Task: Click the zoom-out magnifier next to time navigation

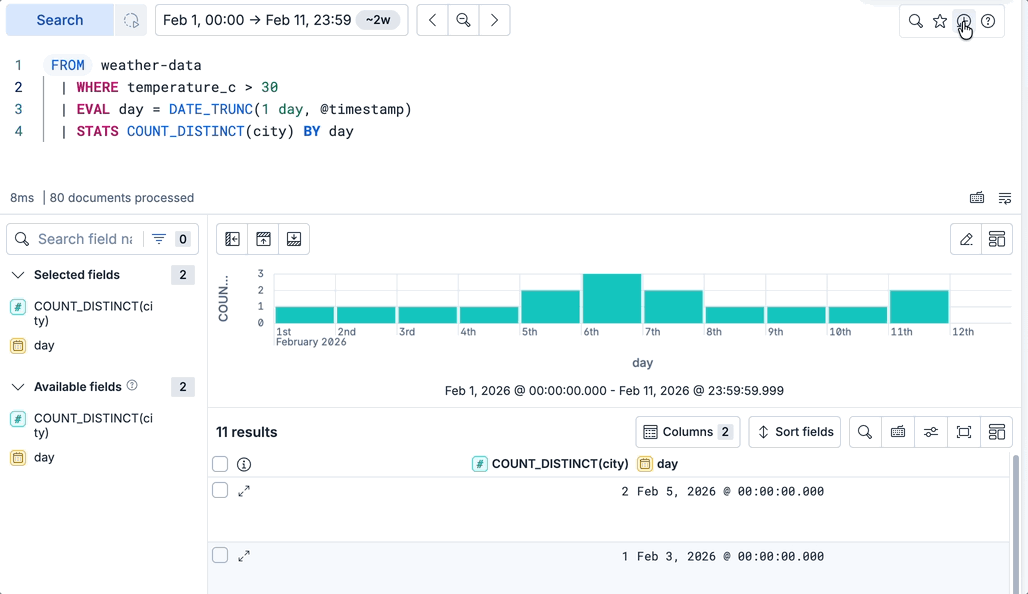Action: [462, 20]
